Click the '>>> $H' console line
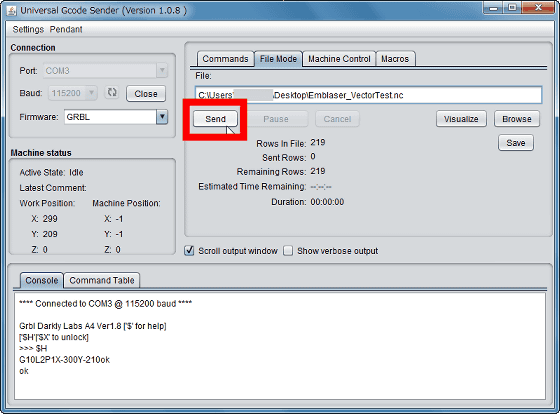The image size is (560, 414). pyautogui.click(x=33, y=348)
